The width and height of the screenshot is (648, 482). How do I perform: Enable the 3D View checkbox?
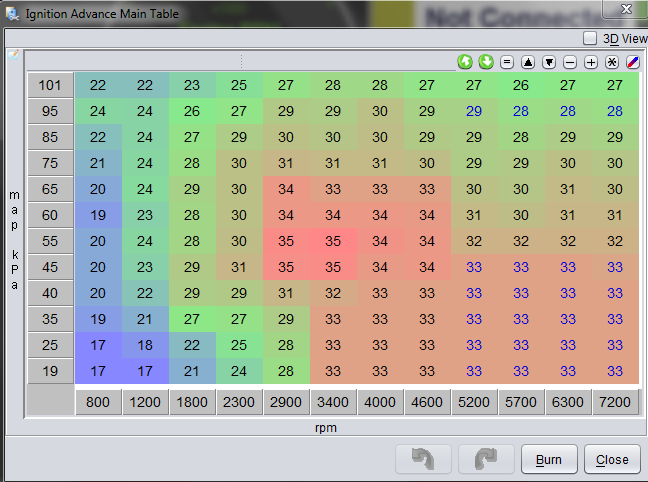590,38
